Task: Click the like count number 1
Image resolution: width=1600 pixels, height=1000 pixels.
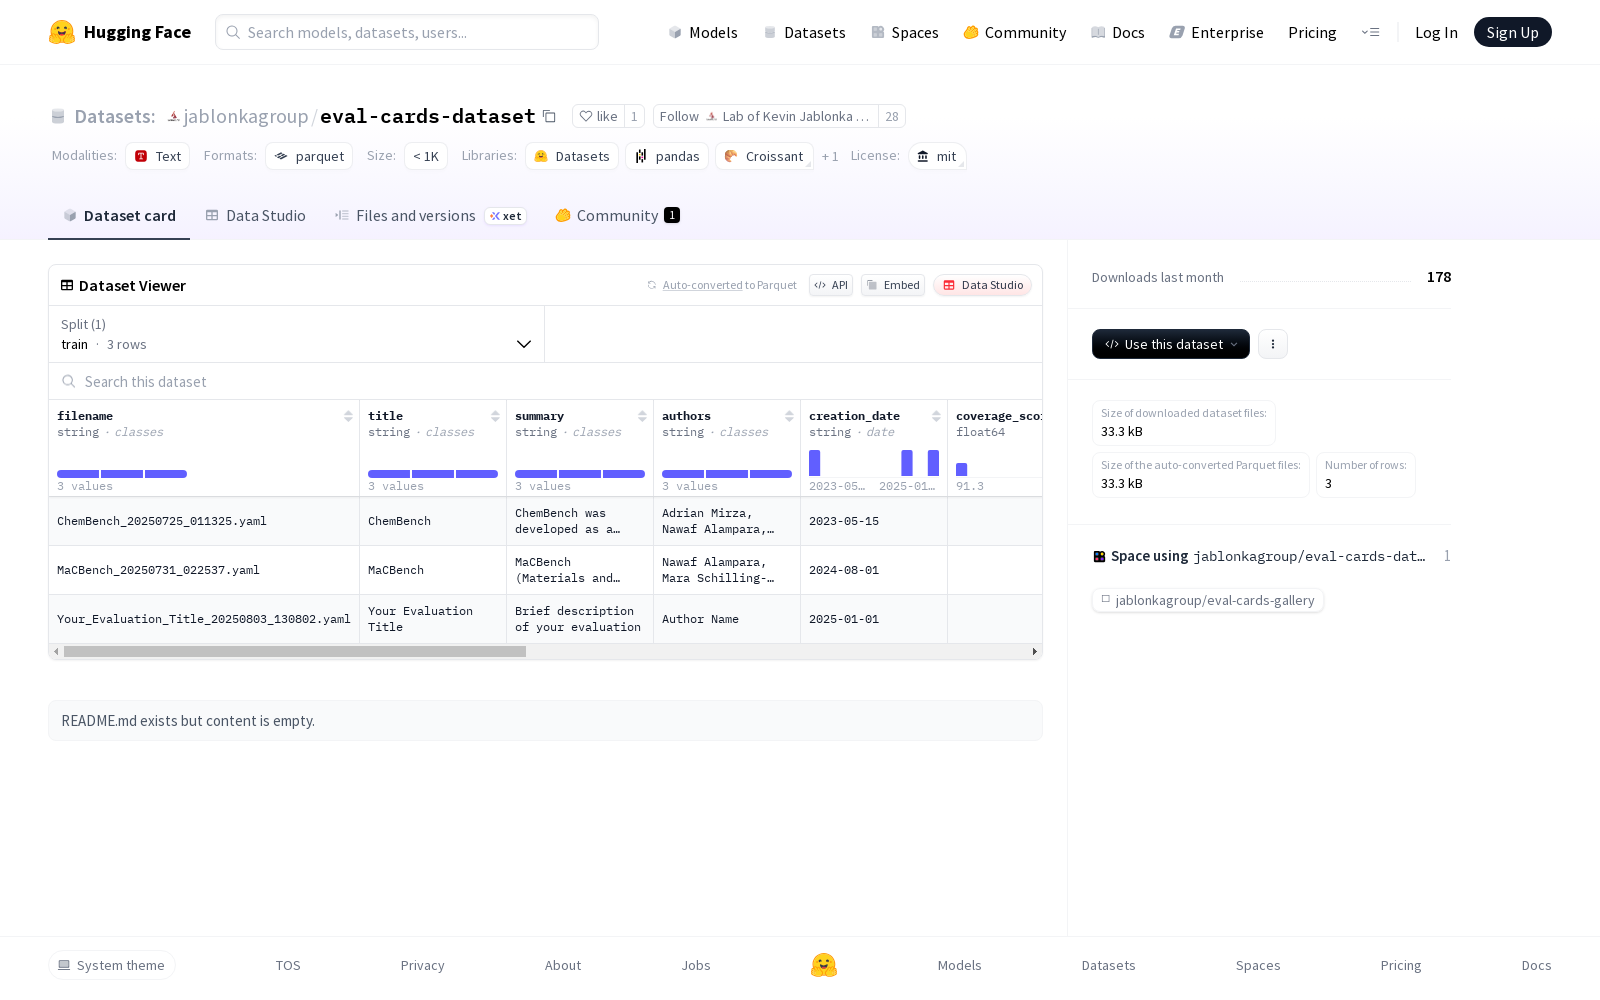Action: [634, 116]
